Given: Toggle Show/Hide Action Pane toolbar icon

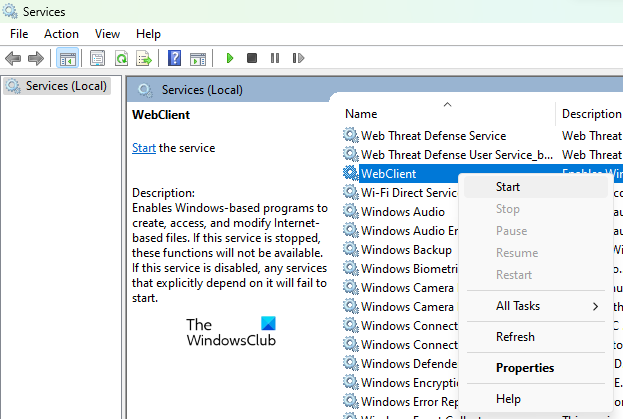Looking at the screenshot, I should point(198,59).
